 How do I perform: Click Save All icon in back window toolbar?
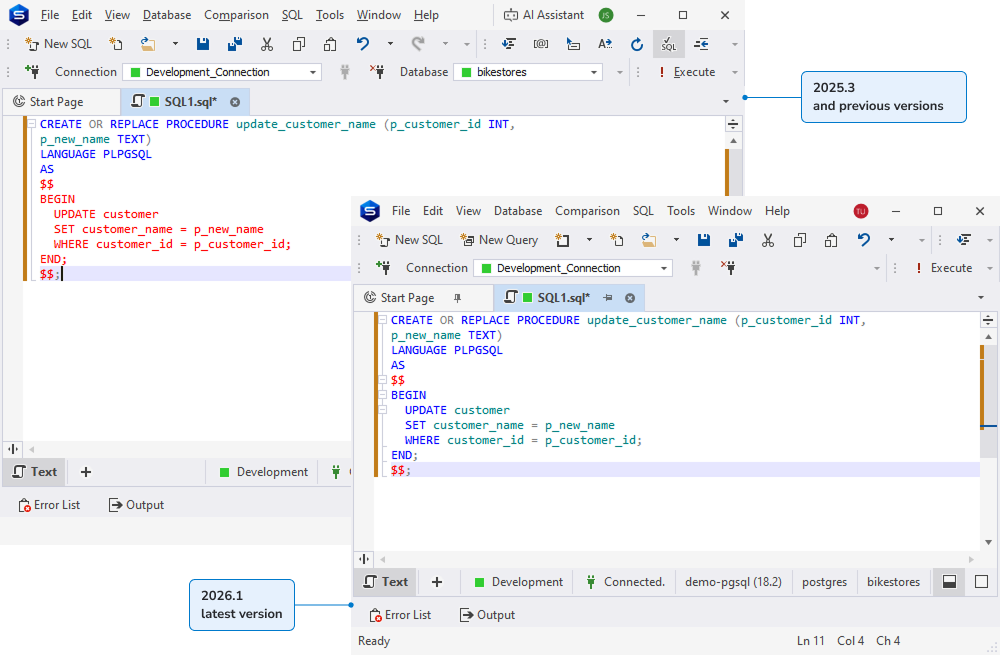coord(235,44)
